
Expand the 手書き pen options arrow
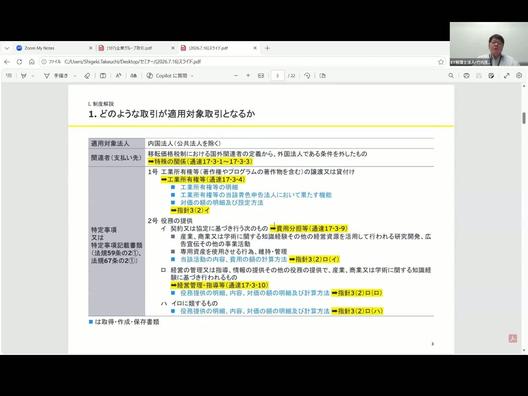pos(75,76)
